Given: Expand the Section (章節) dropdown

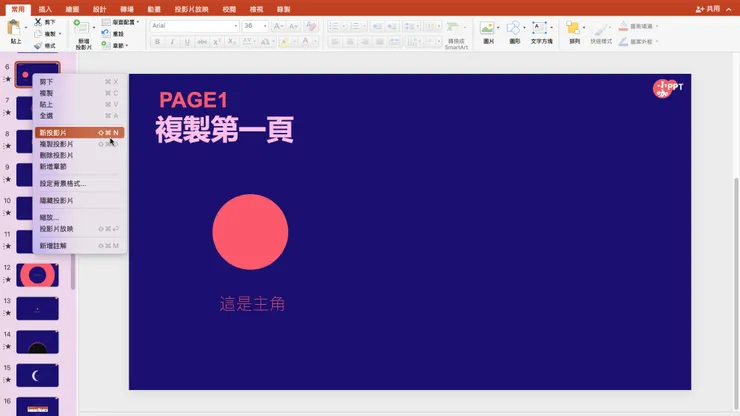Looking at the screenshot, I should click(x=127, y=46).
